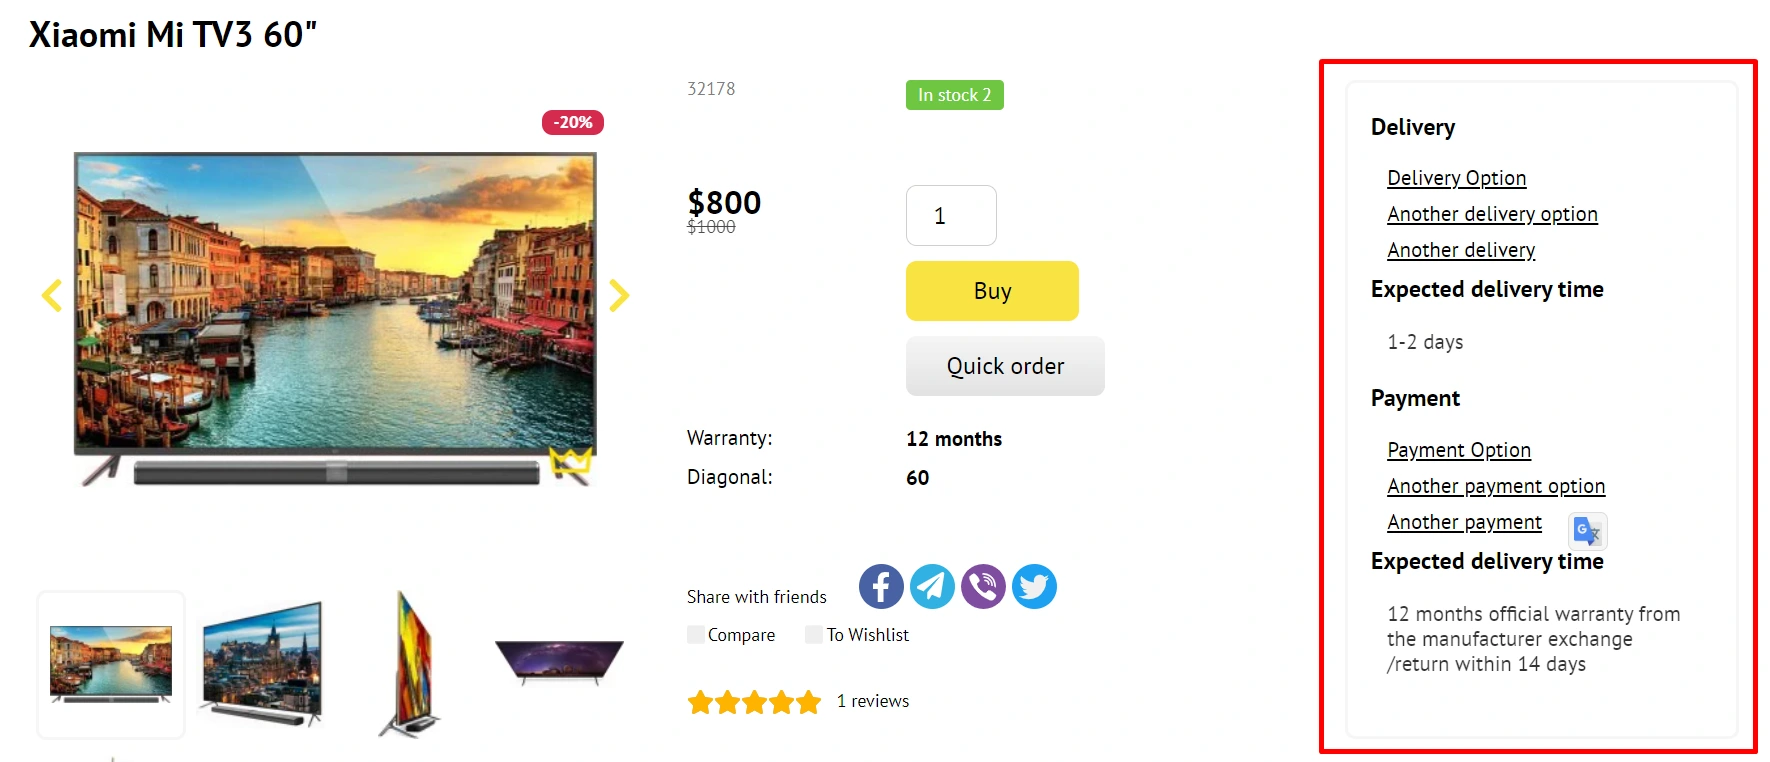
Task: Open the Delivery Option link
Action: [x=1456, y=178]
